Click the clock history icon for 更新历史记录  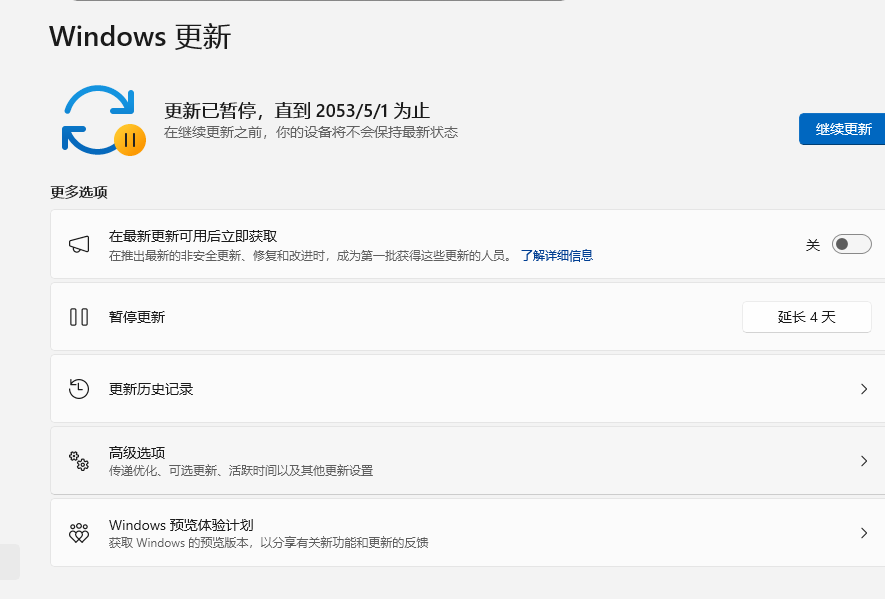tap(79, 389)
